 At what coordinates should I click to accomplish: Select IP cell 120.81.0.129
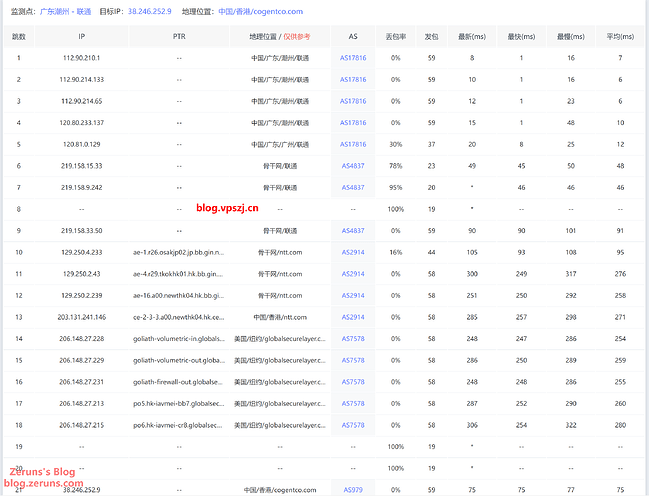82,144
